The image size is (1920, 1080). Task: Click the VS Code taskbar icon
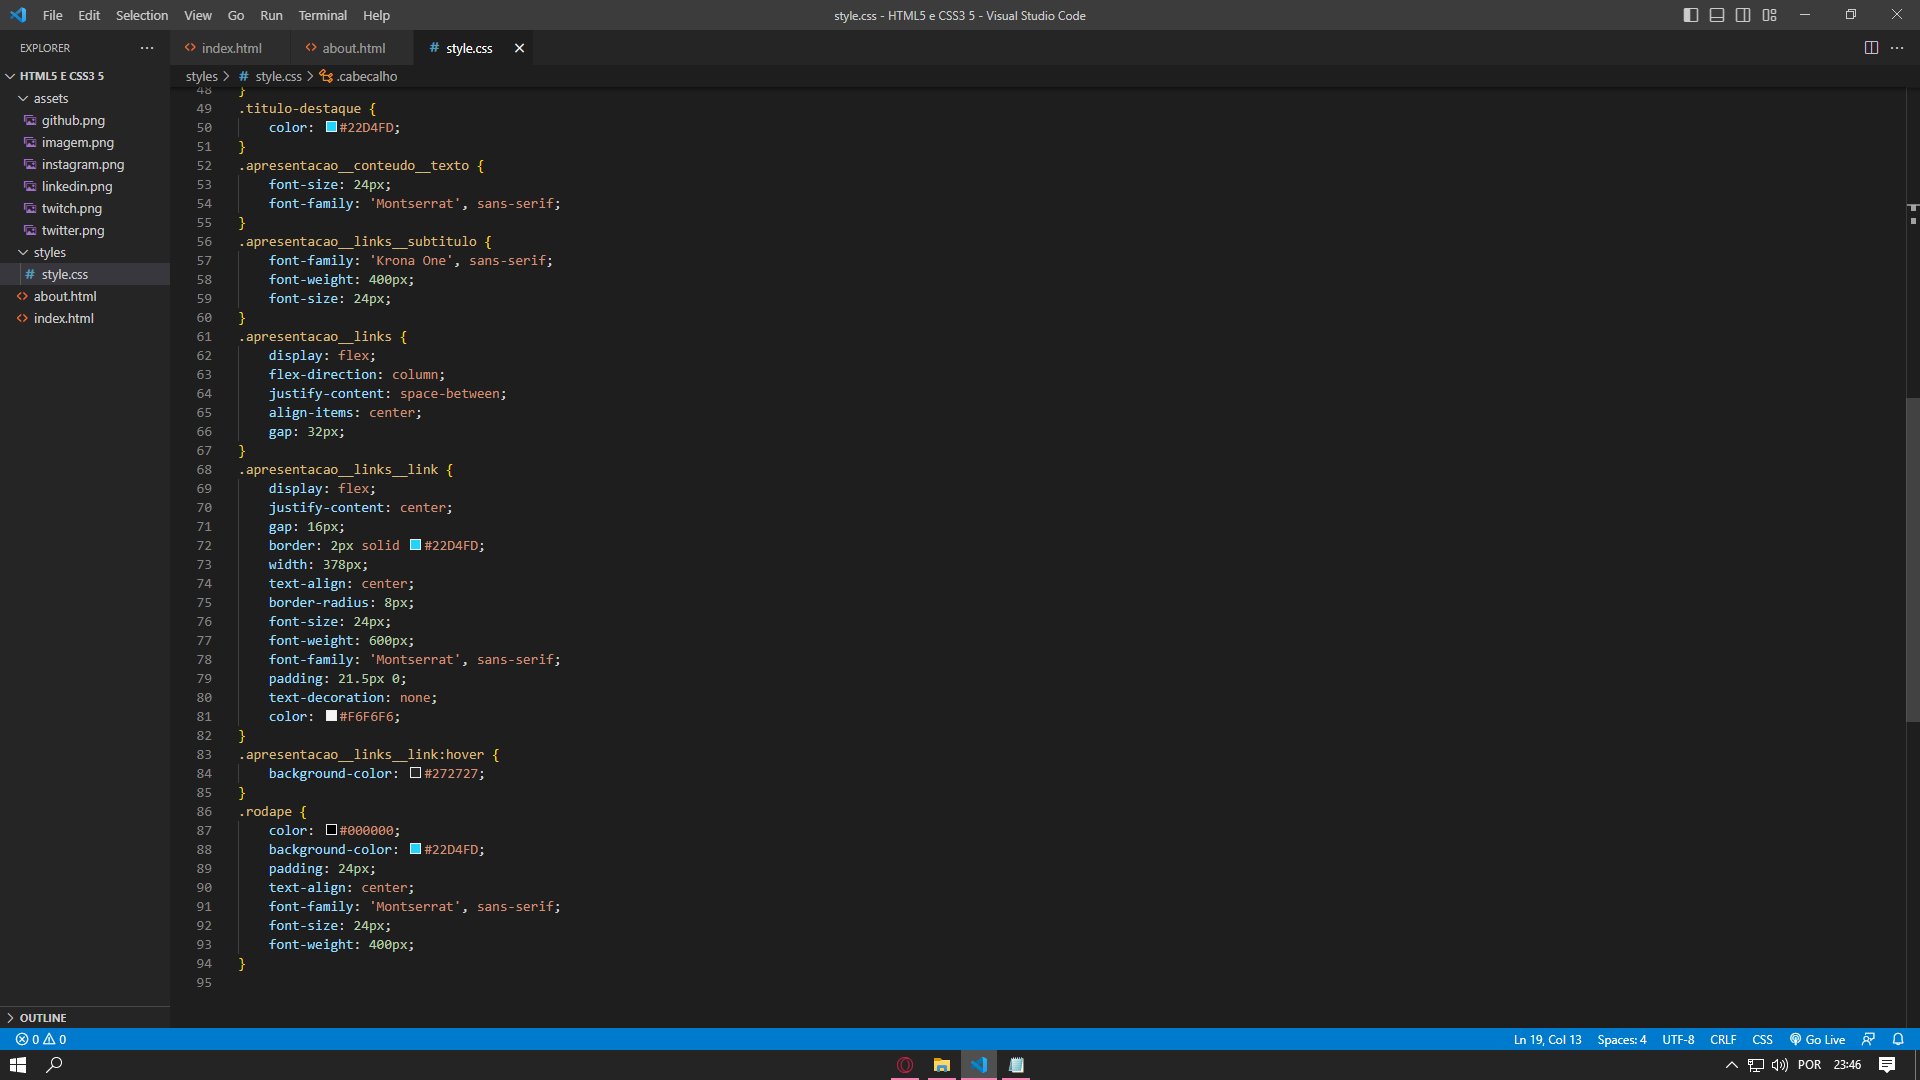(979, 1065)
